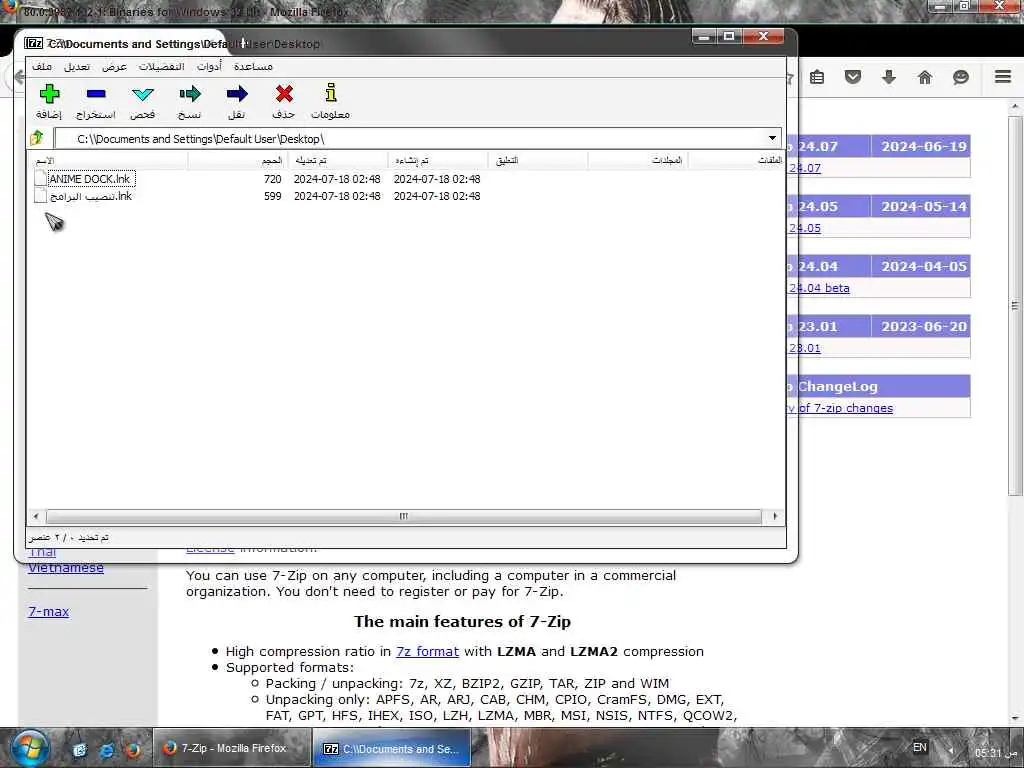Click Firefox page vertical scrollbar thumb
The image size is (1024, 768).
1014,306
